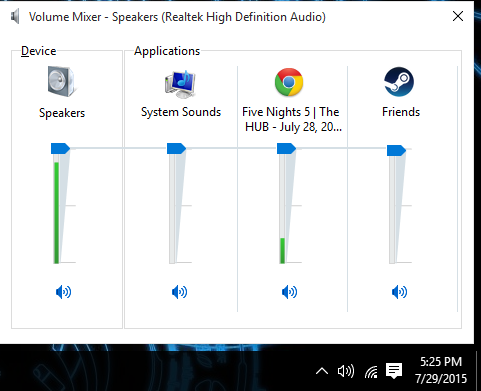
Task: Click the taskbar clock showing 5:25 PM
Action: [441, 370]
